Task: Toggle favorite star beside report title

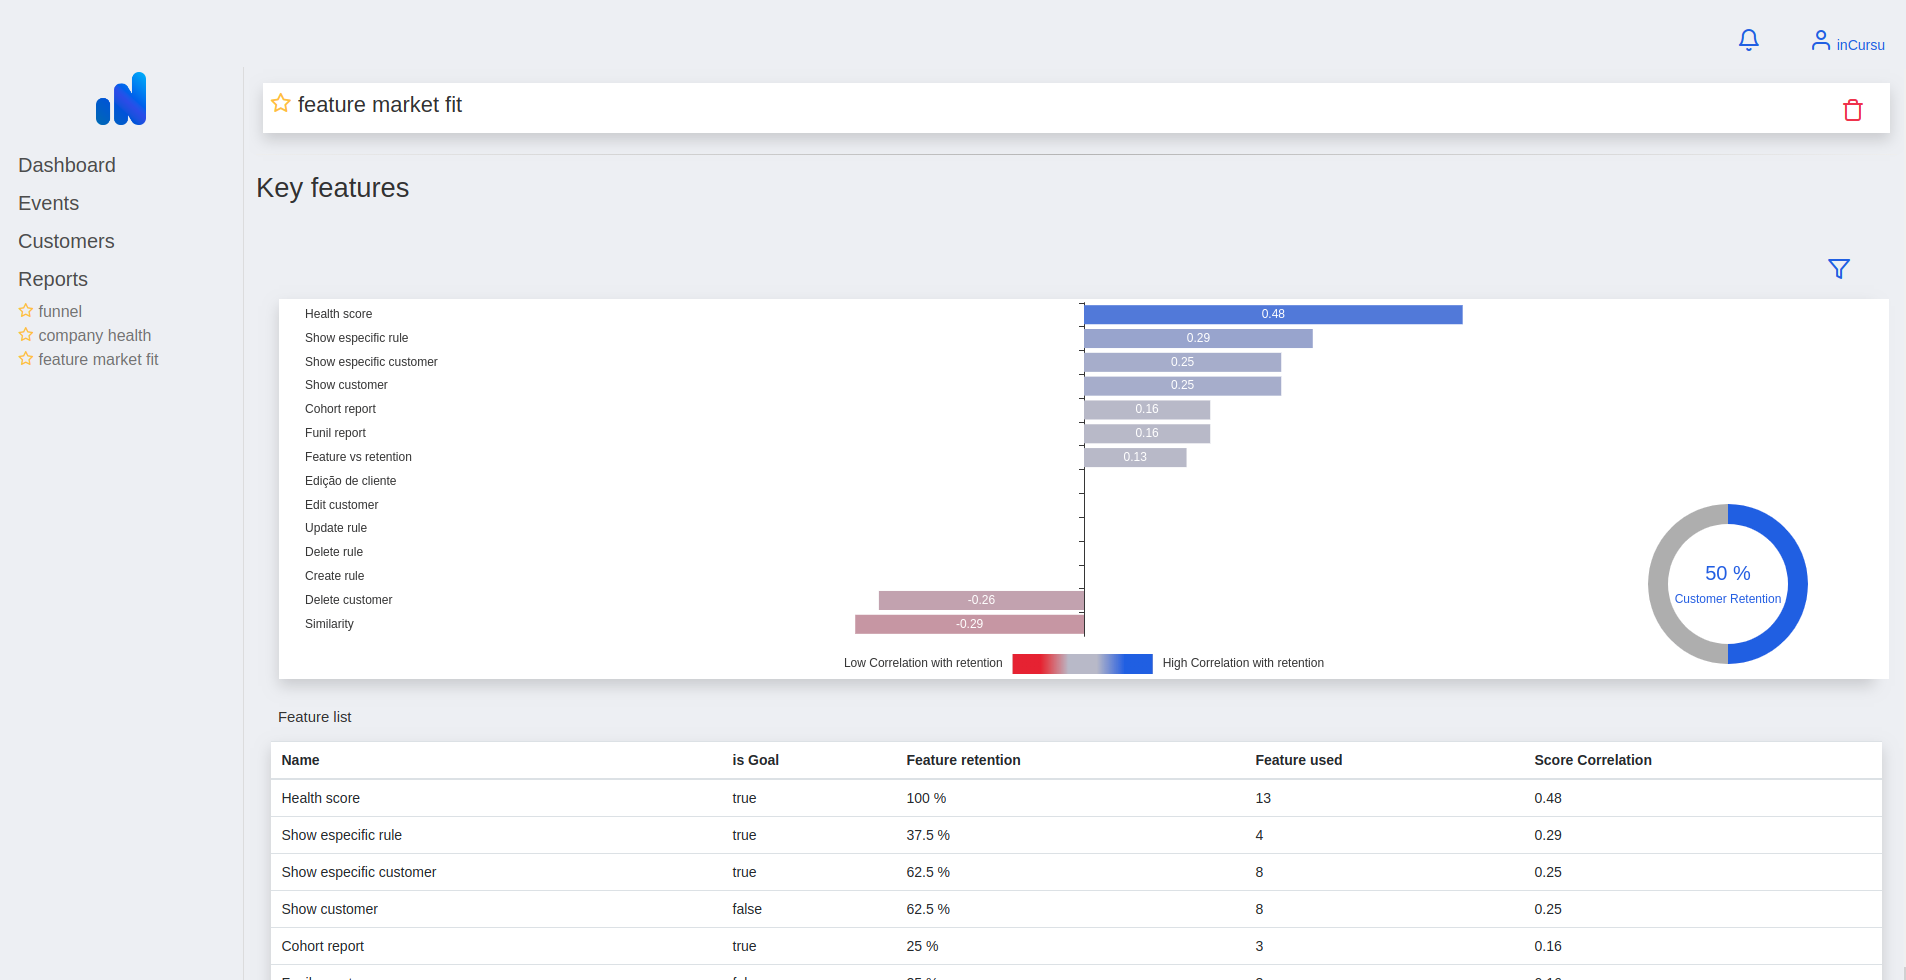Action: [x=281, y=104]
